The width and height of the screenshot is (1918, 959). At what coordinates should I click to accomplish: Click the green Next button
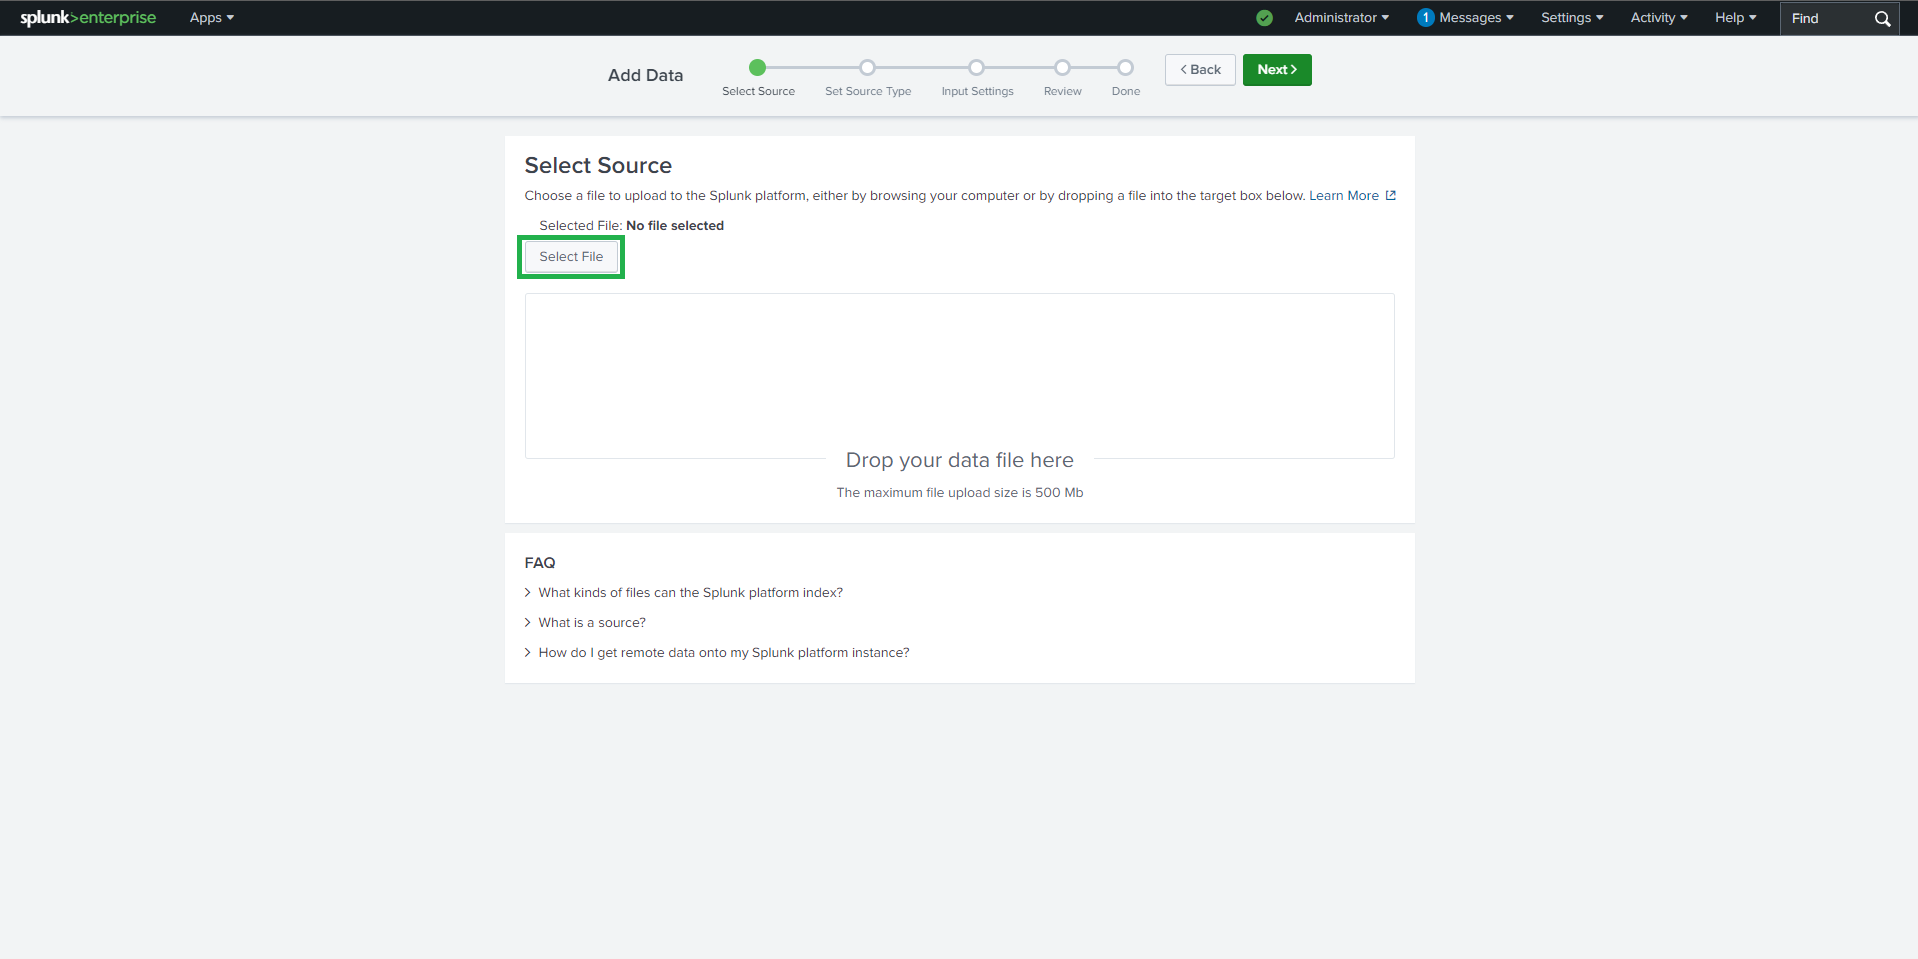pos(1276,70)
